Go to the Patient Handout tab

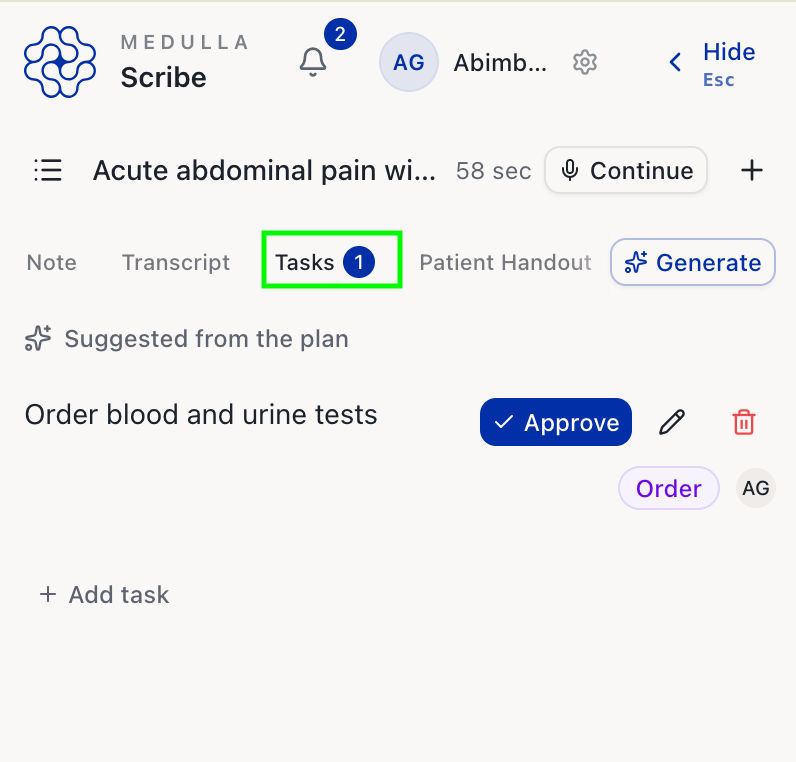[505, 262]
